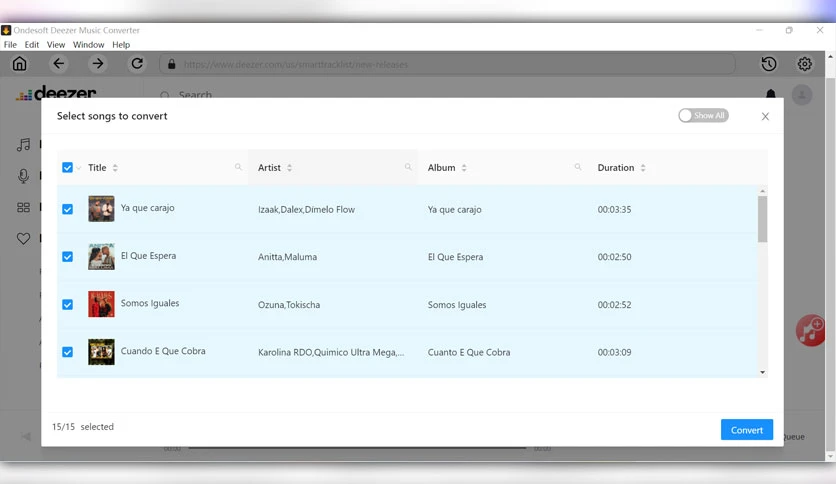
Task: Toggle the select-all checkbox in header
Action: [x=67, y=167]
